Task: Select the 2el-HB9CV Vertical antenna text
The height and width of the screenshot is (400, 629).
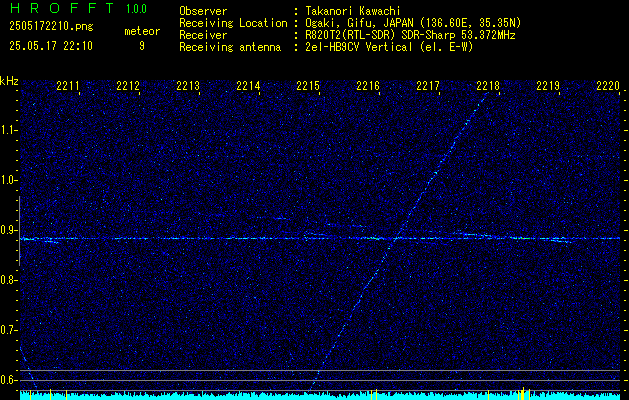Action: click(x=389, y=47)
